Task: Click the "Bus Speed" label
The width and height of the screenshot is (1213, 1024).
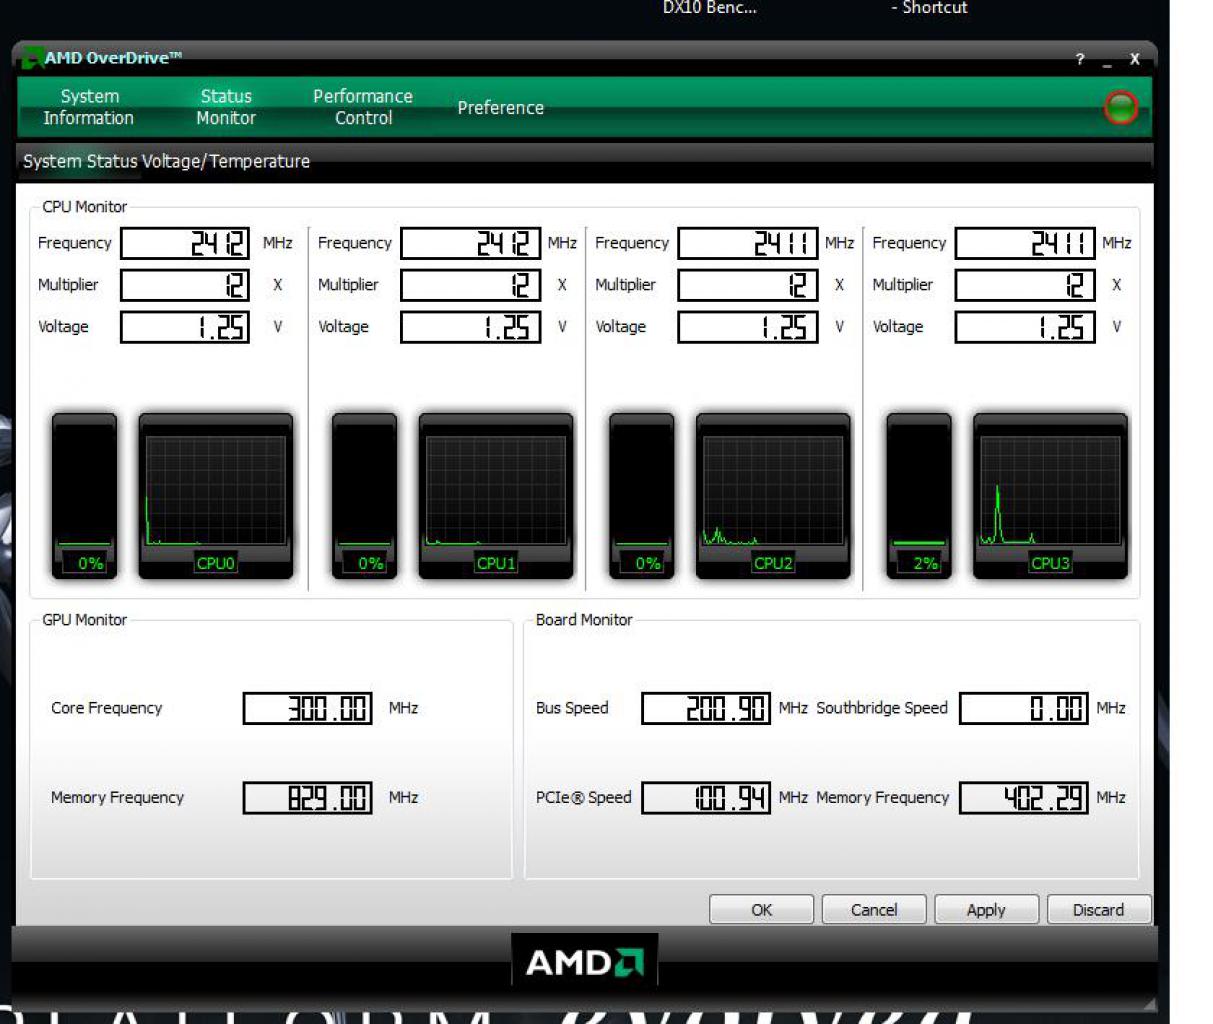Action: pos(572,708)
